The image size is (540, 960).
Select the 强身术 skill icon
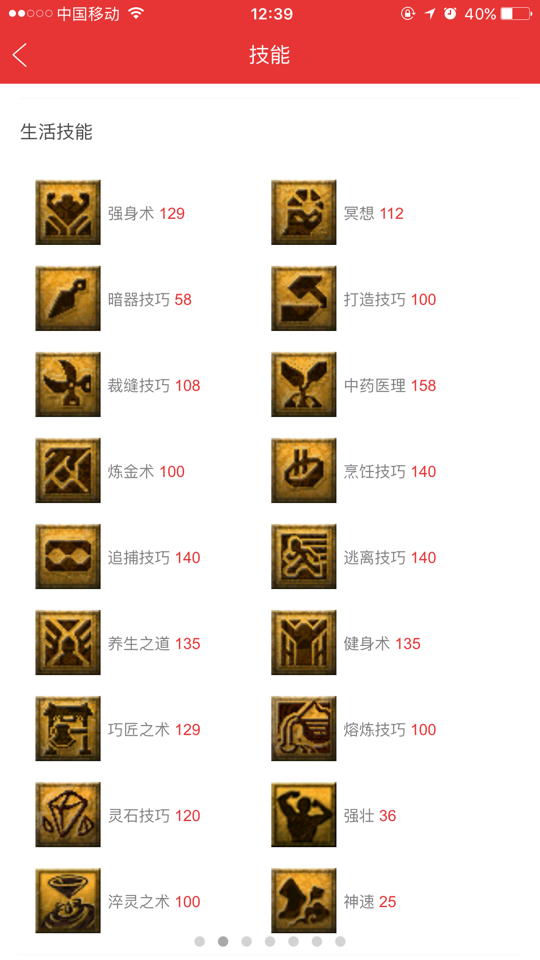tap(68, 212)
